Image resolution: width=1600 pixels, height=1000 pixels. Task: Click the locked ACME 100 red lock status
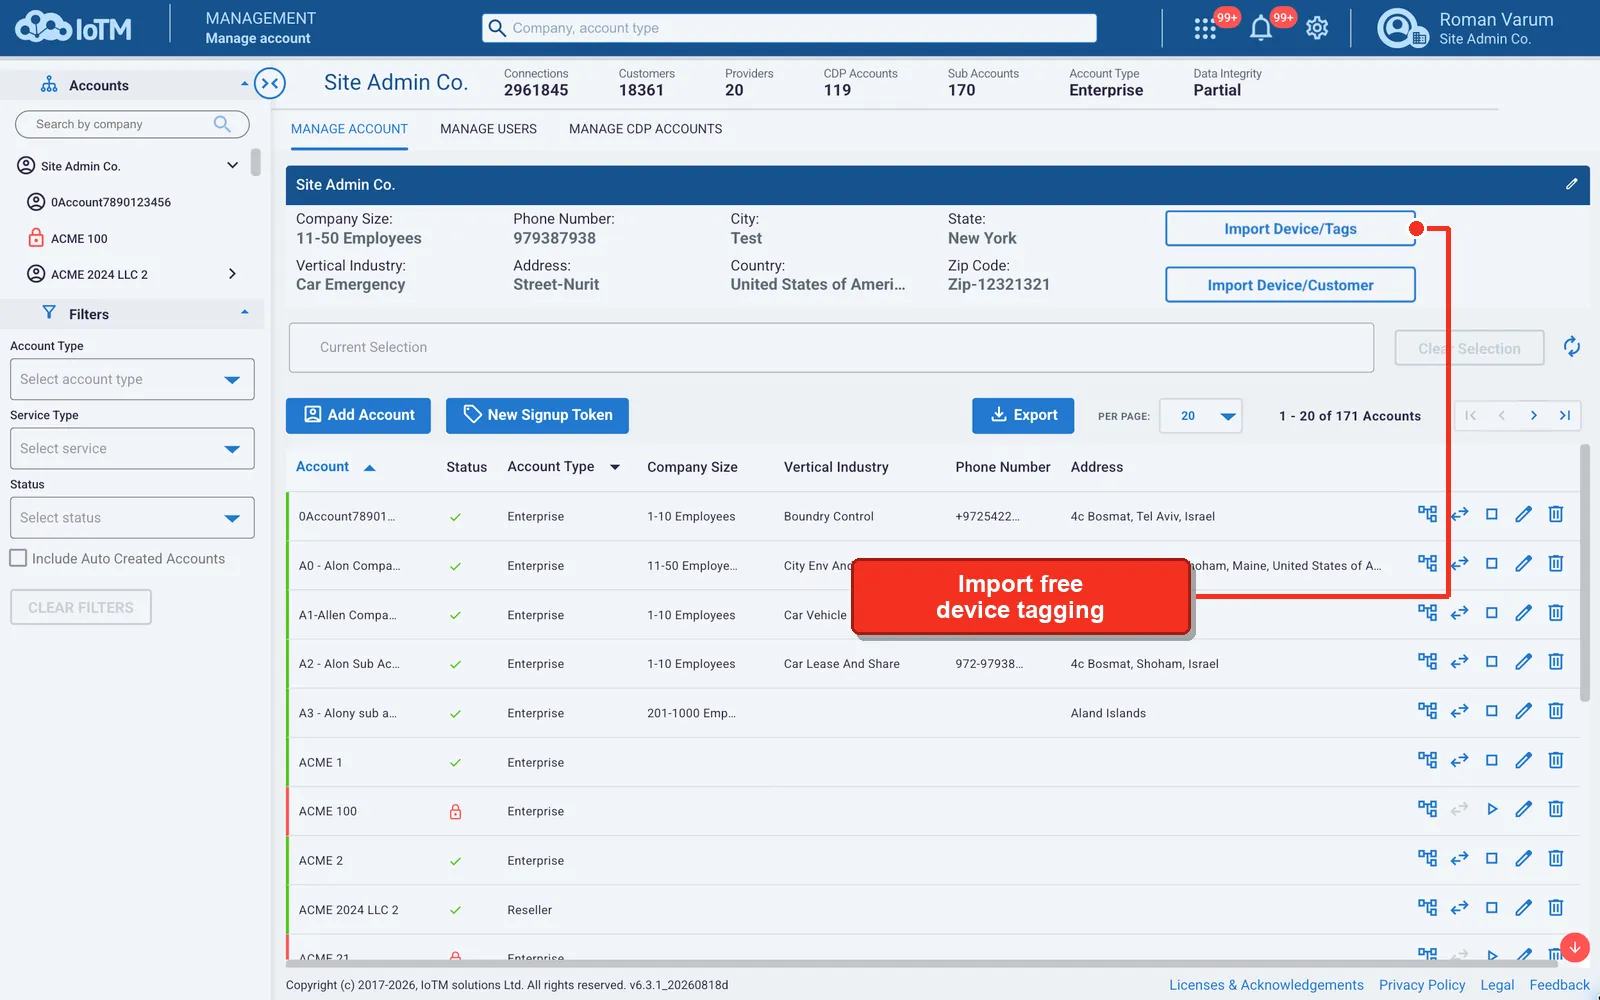click(455, 811)
